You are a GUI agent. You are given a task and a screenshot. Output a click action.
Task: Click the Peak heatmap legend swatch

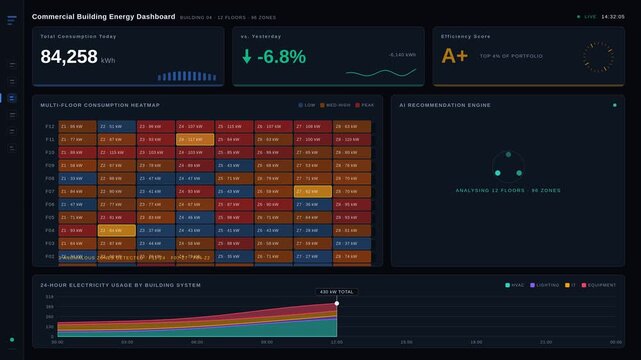[357, 105]
